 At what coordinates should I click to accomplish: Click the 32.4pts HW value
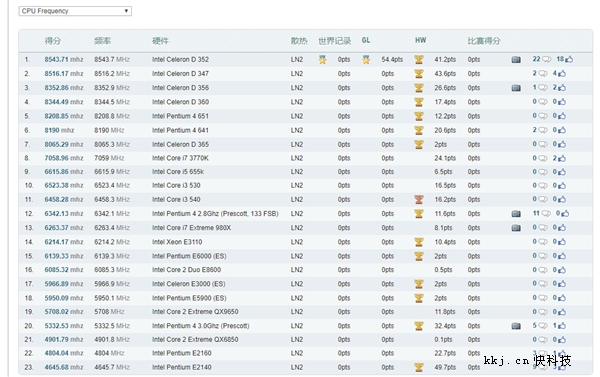pos(445,326)
